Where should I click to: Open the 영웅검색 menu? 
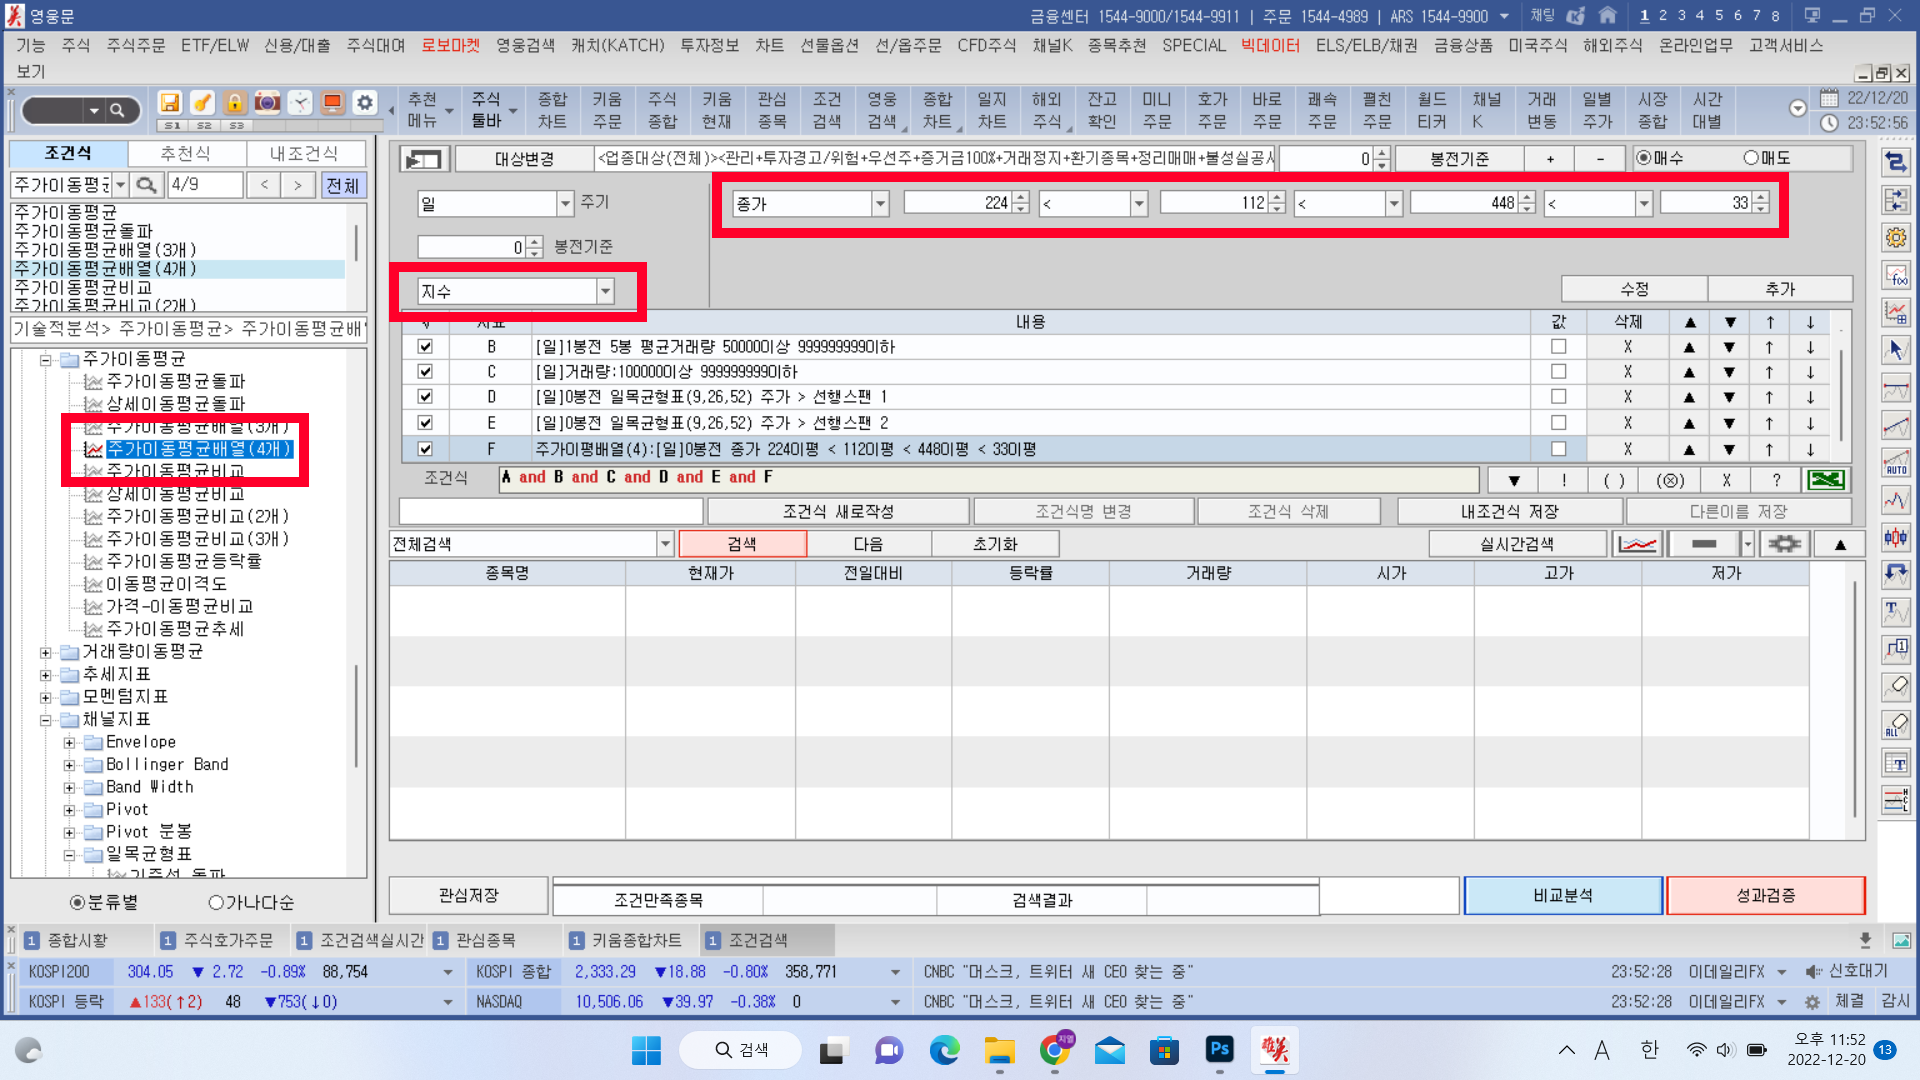click(525, 46)
